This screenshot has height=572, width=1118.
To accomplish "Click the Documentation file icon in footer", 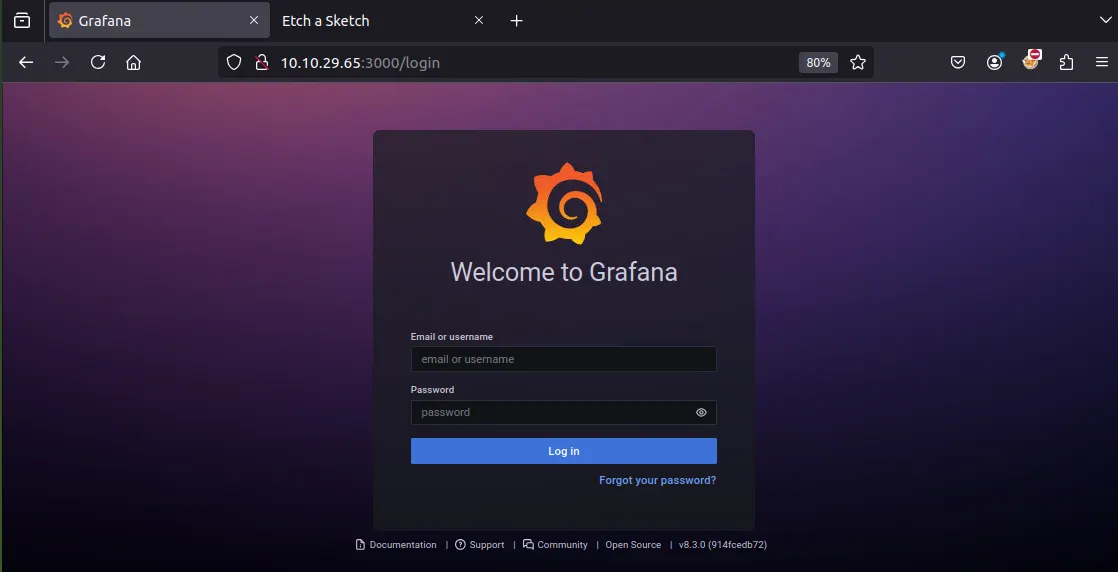I will point(360,544).
